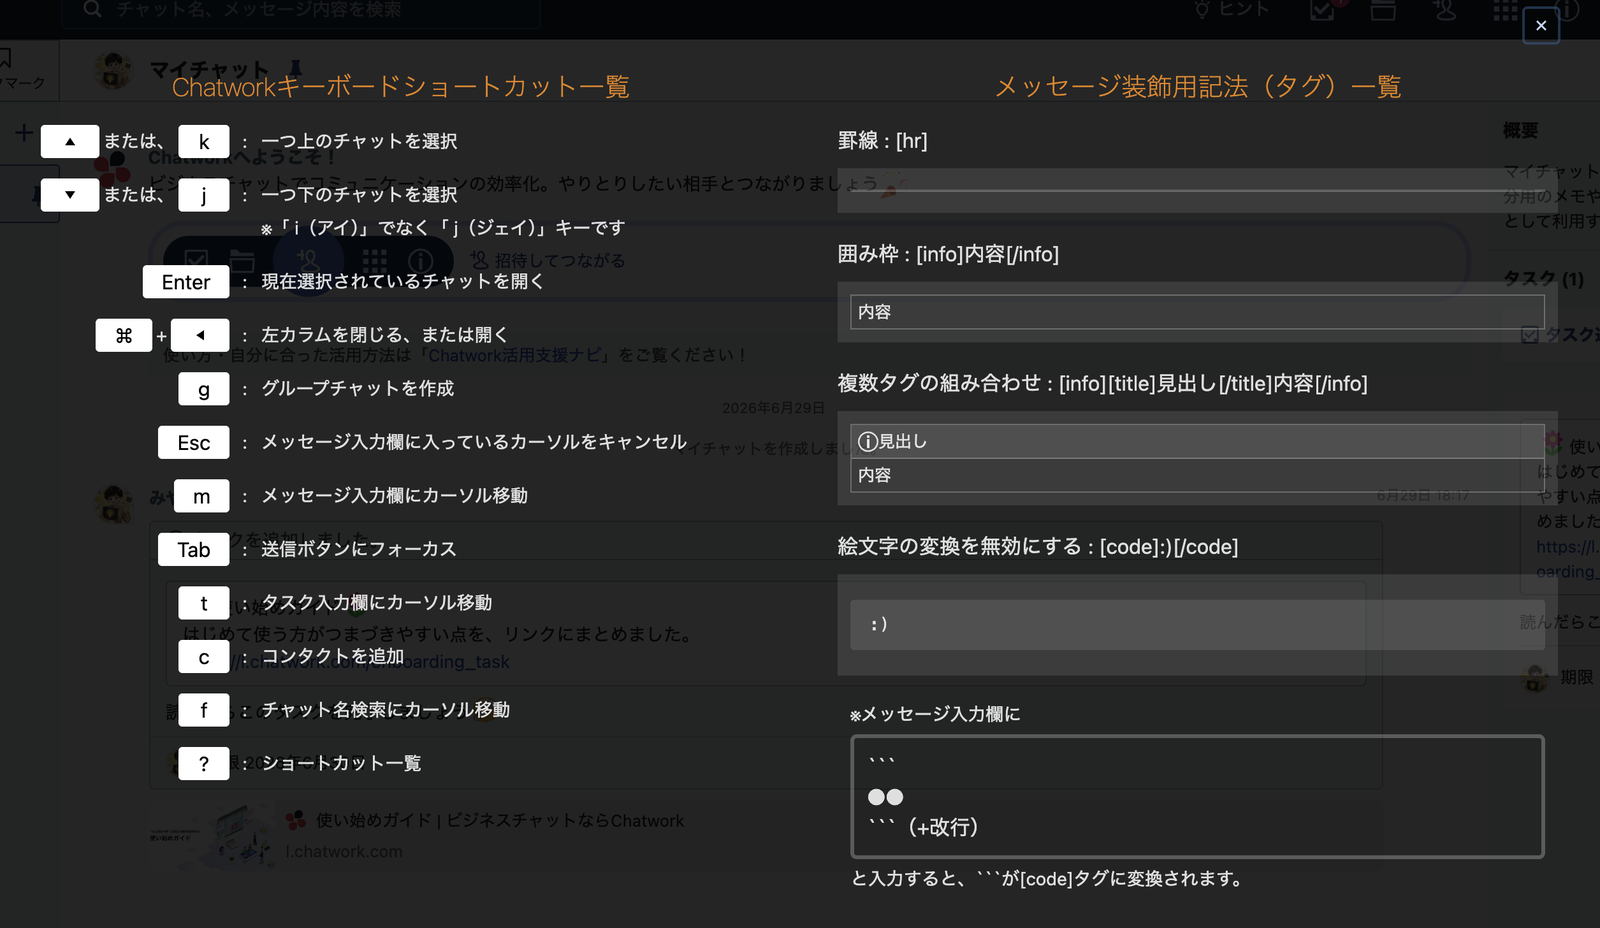The image size is (1600, 928).
Task: Click the dimmed ヒント button in header
Action: [1232, 10]
